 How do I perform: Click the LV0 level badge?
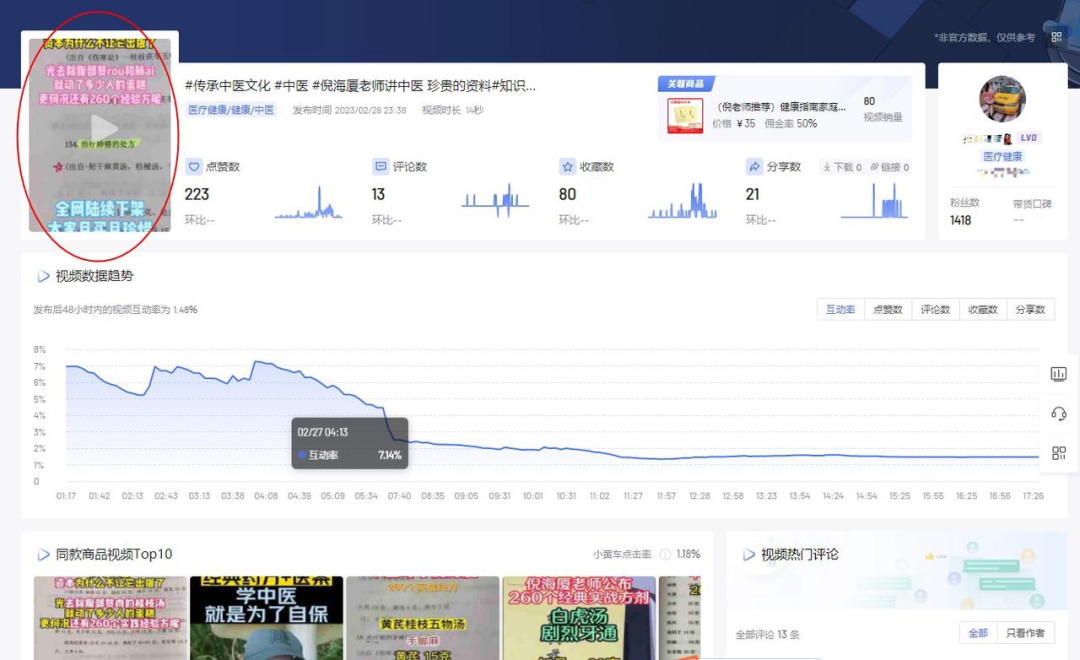(1028, 138)
